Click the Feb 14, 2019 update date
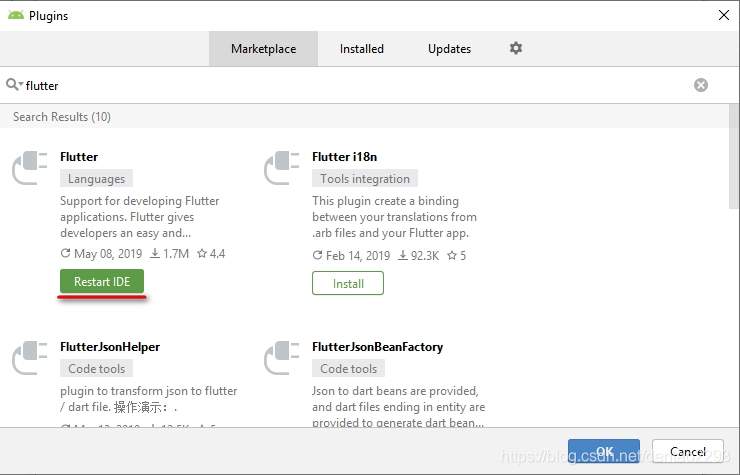 pyautogui.click(x=351, y=255)
